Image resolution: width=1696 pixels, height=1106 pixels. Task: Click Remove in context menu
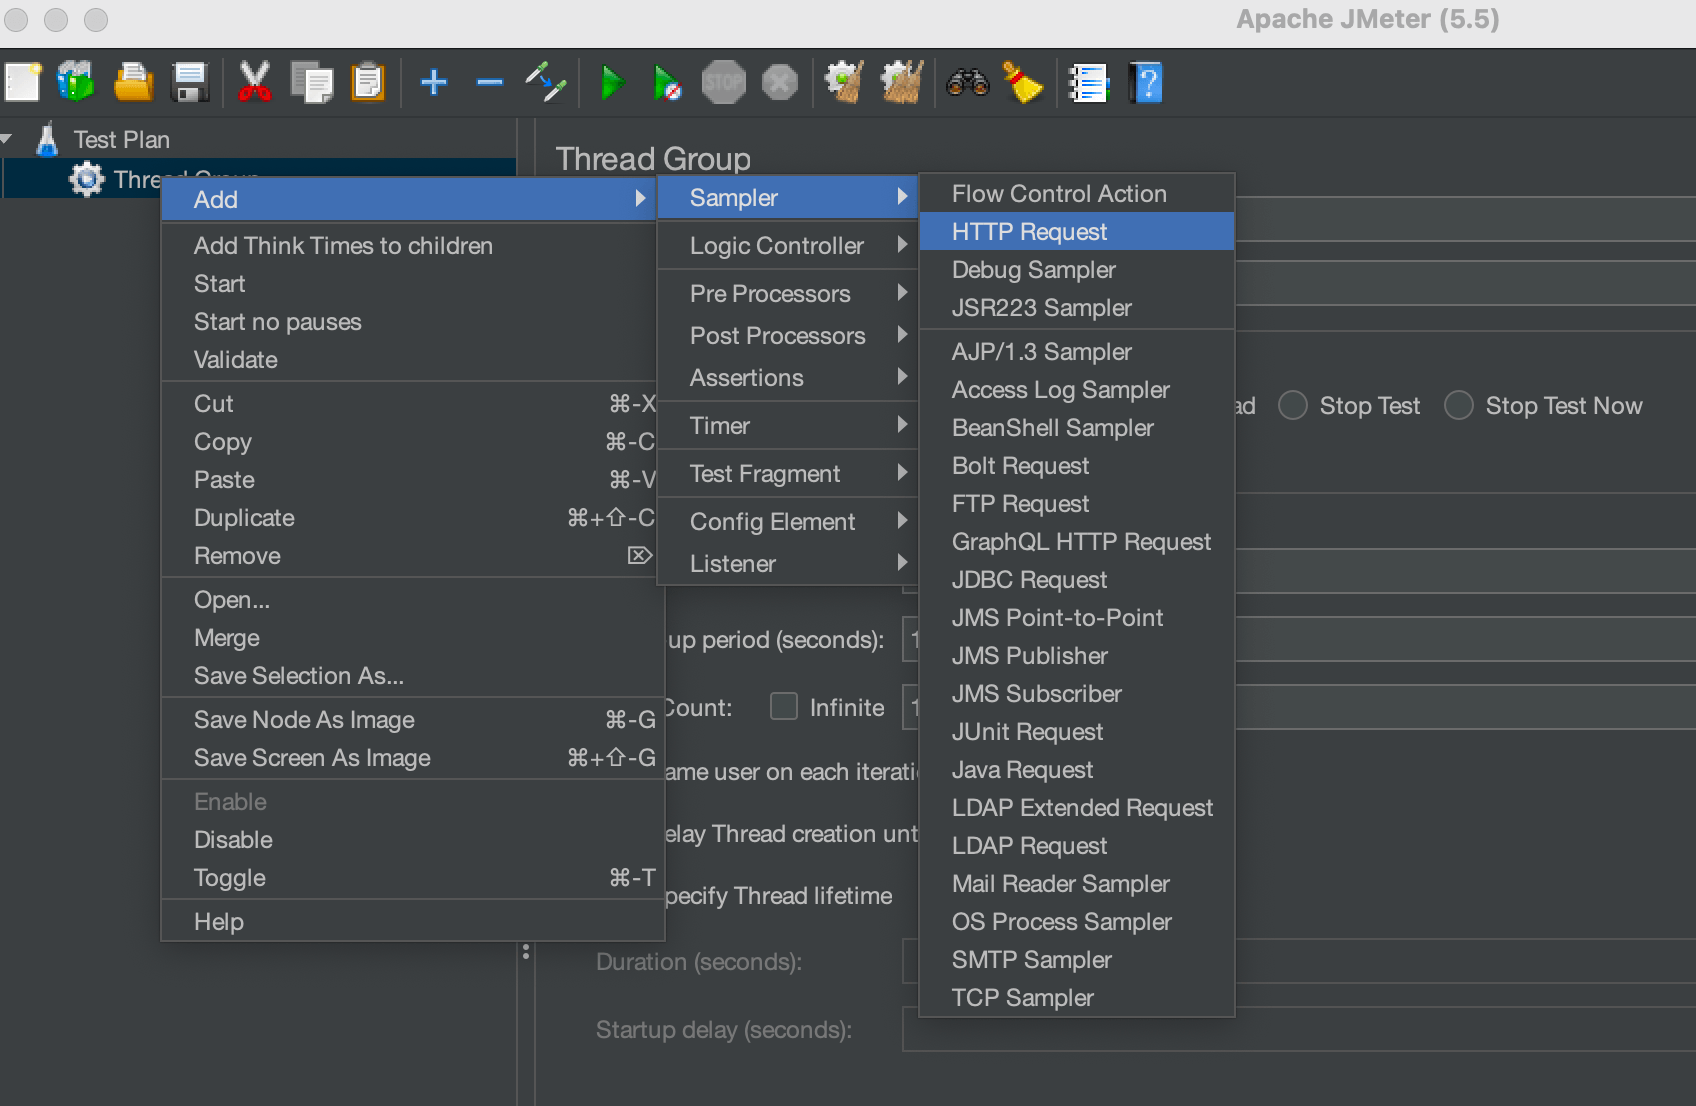[x=409, y=556]
